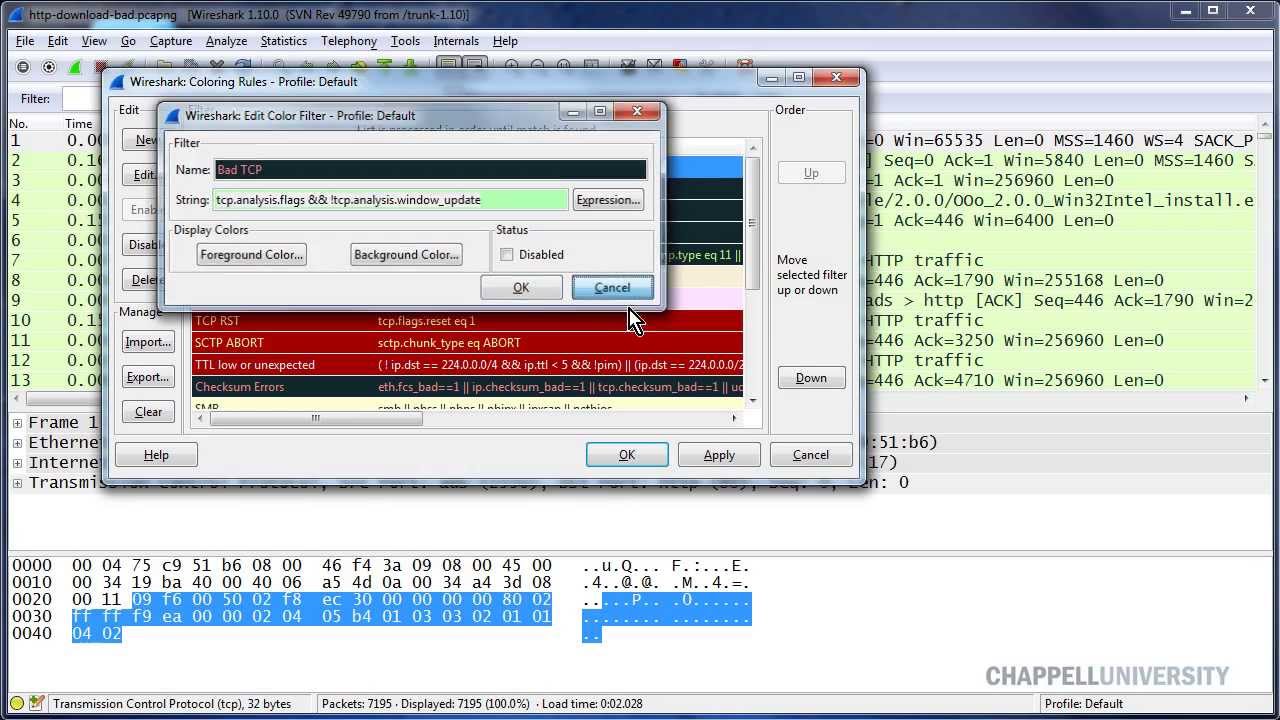Click Profile: Default in status bar
1280x720 pixels.
pos(1084,704)
